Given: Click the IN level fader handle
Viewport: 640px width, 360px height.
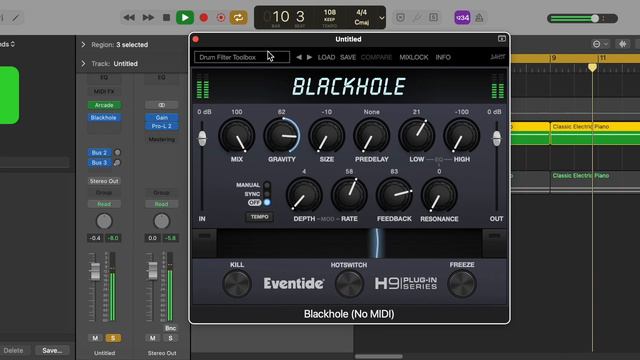Looking at the screenshot, I should click(202, 138).
